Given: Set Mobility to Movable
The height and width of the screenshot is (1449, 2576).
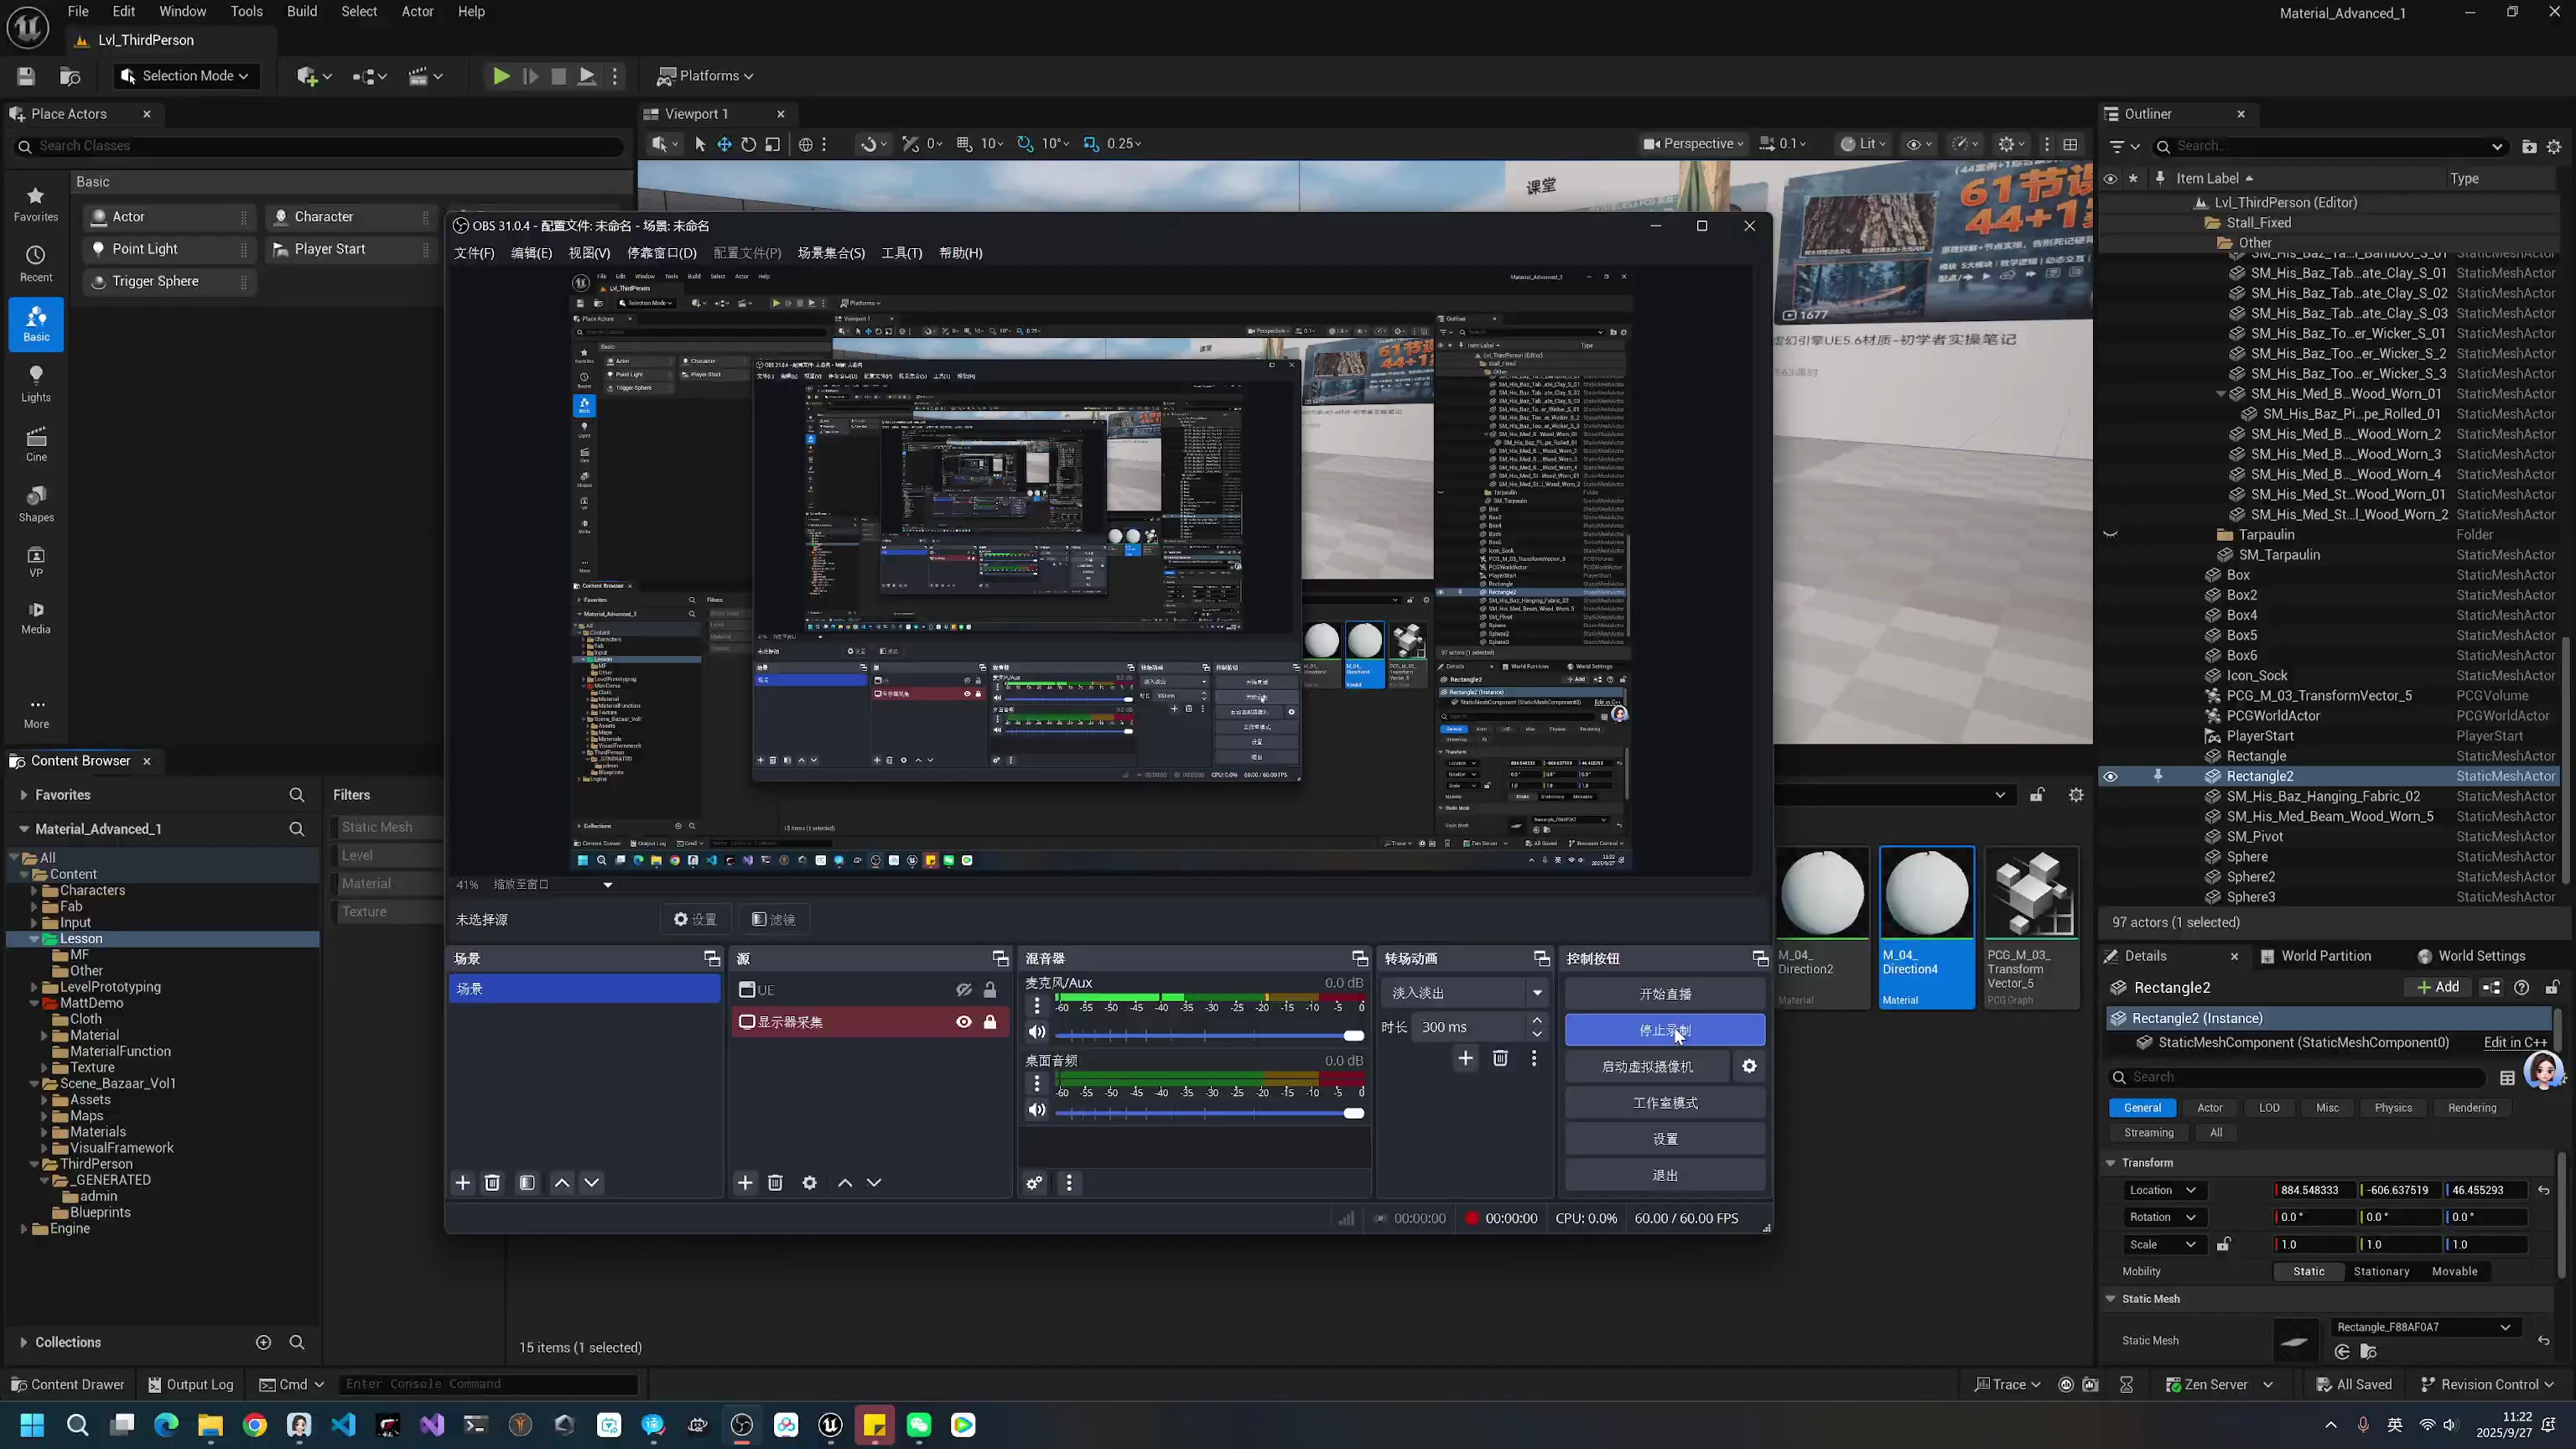Looking at the screenshot, I should pyautogui.click(x=2455, y=1272).
